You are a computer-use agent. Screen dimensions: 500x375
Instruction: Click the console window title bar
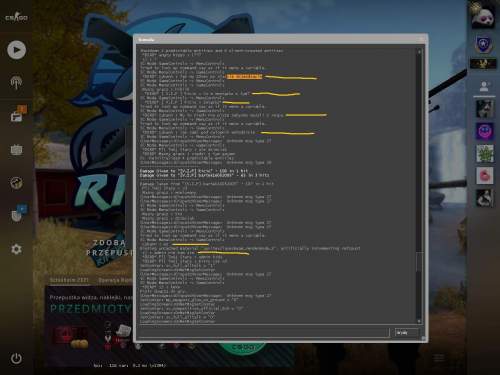[281, 39]
